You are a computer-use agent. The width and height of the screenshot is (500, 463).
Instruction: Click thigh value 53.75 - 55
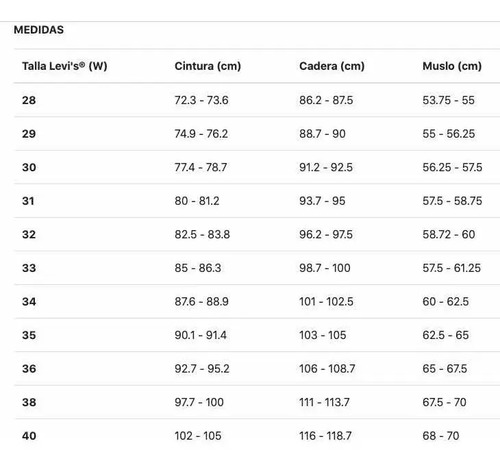coord(448,100)
